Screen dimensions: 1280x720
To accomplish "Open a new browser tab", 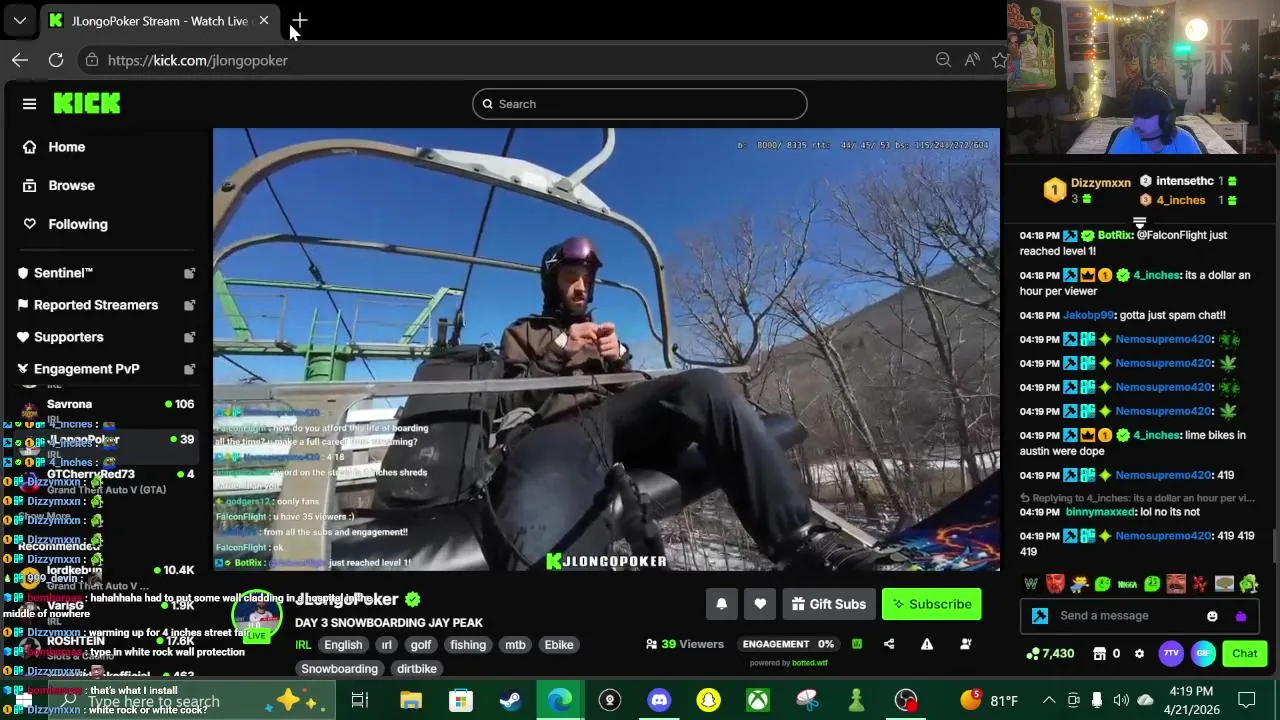I will [x=299, y=20].
